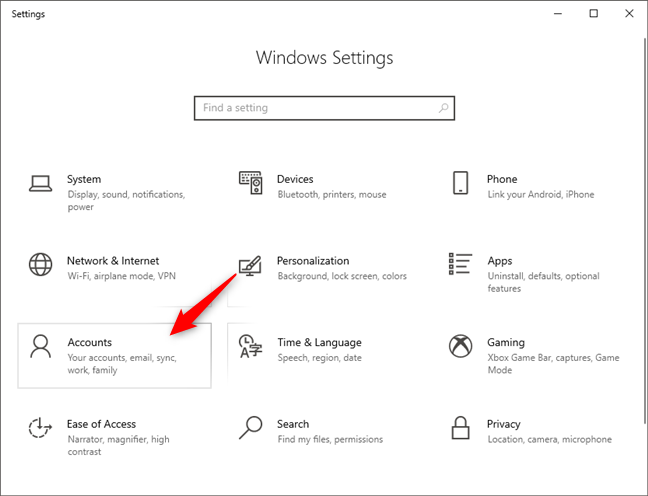This screenshot has height=496, width=648.
Task: Click 'Display, sound, notifications, power' text
Action: coord(126,200)
